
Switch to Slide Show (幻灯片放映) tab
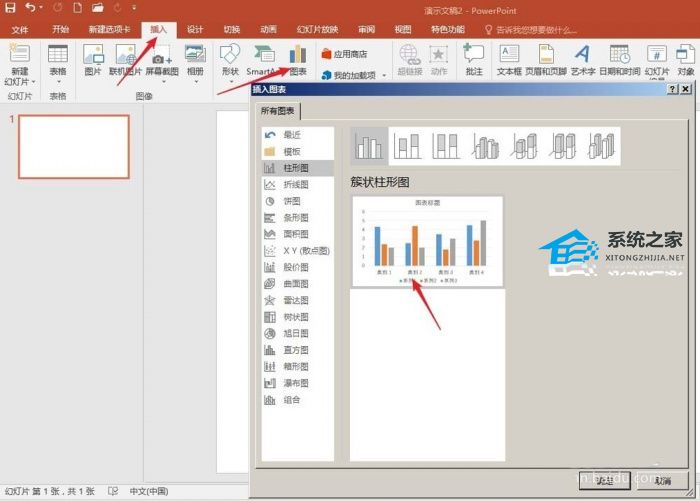pos(317,29)
